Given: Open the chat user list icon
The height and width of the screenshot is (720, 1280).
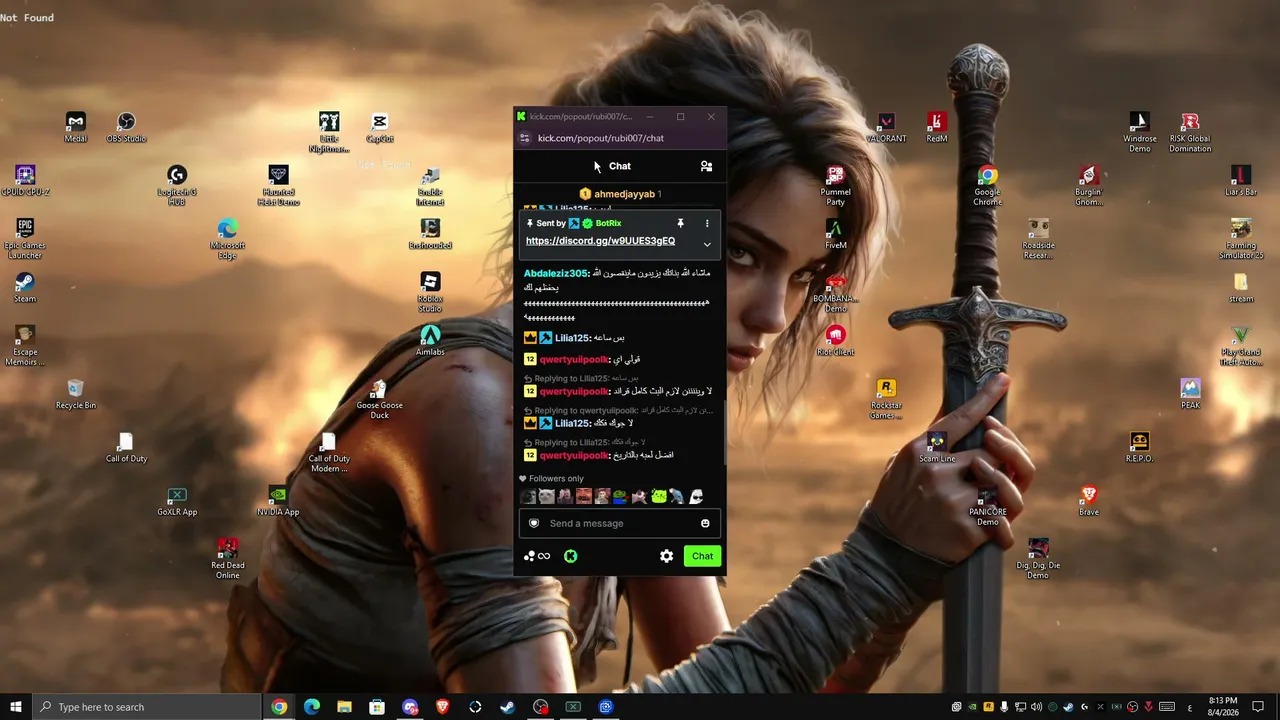Looking at the screenshot, I should [x=706, y=166].
